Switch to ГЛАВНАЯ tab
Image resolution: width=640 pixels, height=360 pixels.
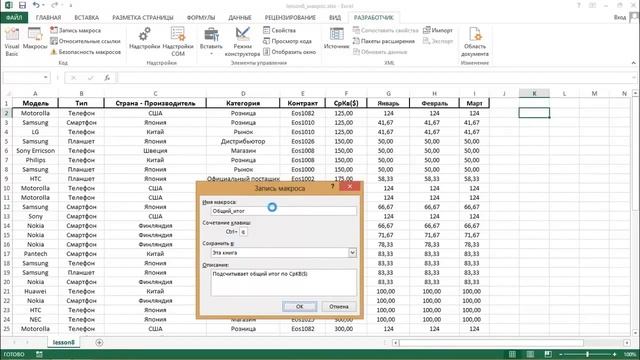point(48,18)
